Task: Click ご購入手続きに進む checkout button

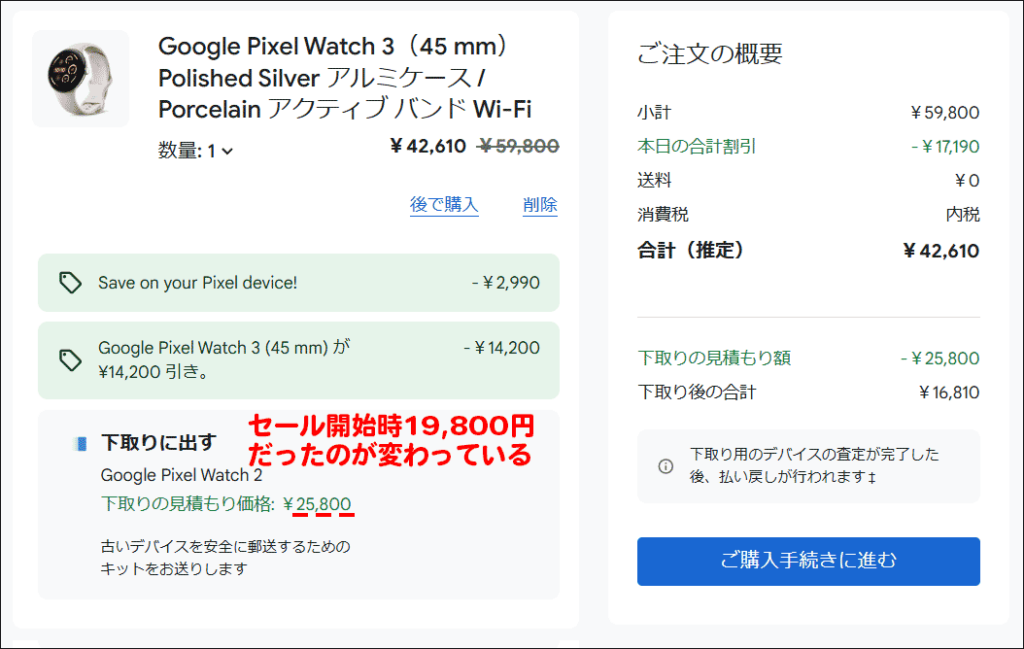Action: (x=808, y=561)
